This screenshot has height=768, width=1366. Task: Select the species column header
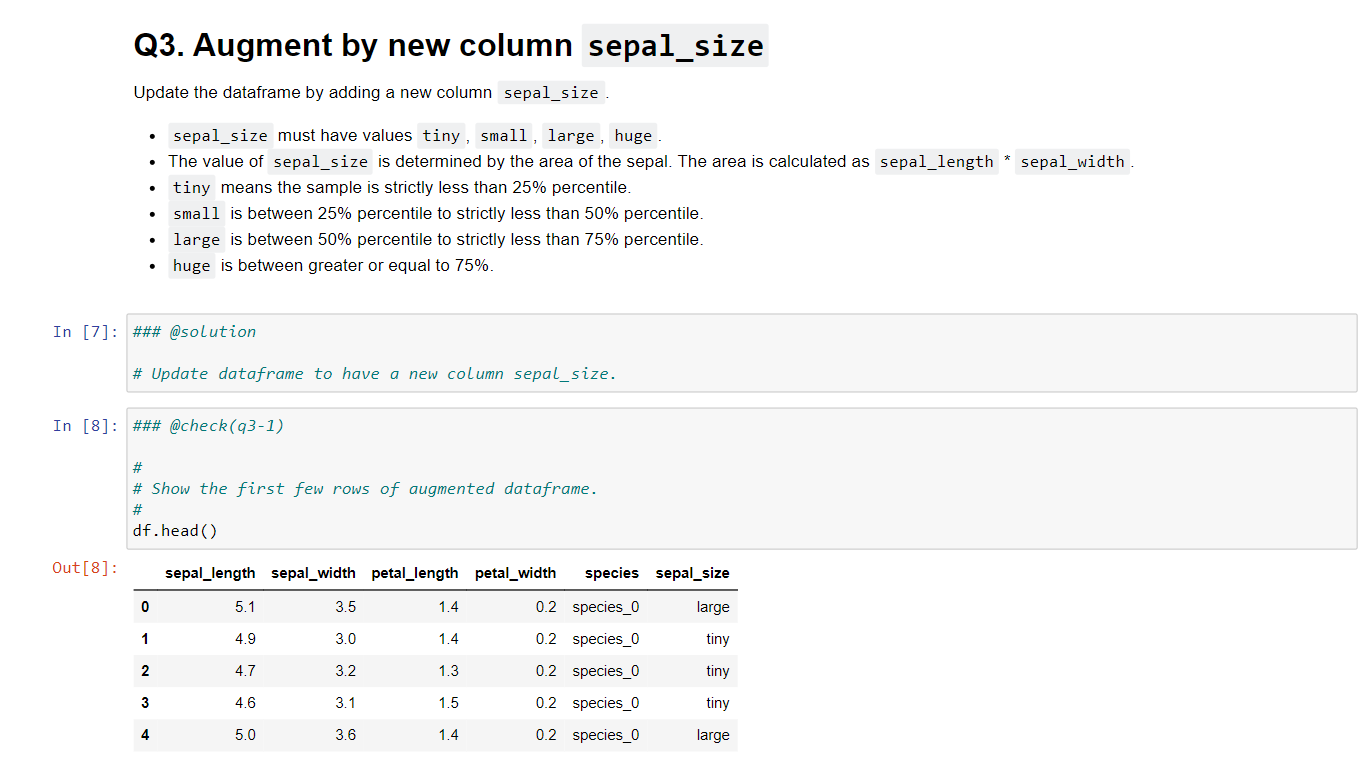point(611,573)
